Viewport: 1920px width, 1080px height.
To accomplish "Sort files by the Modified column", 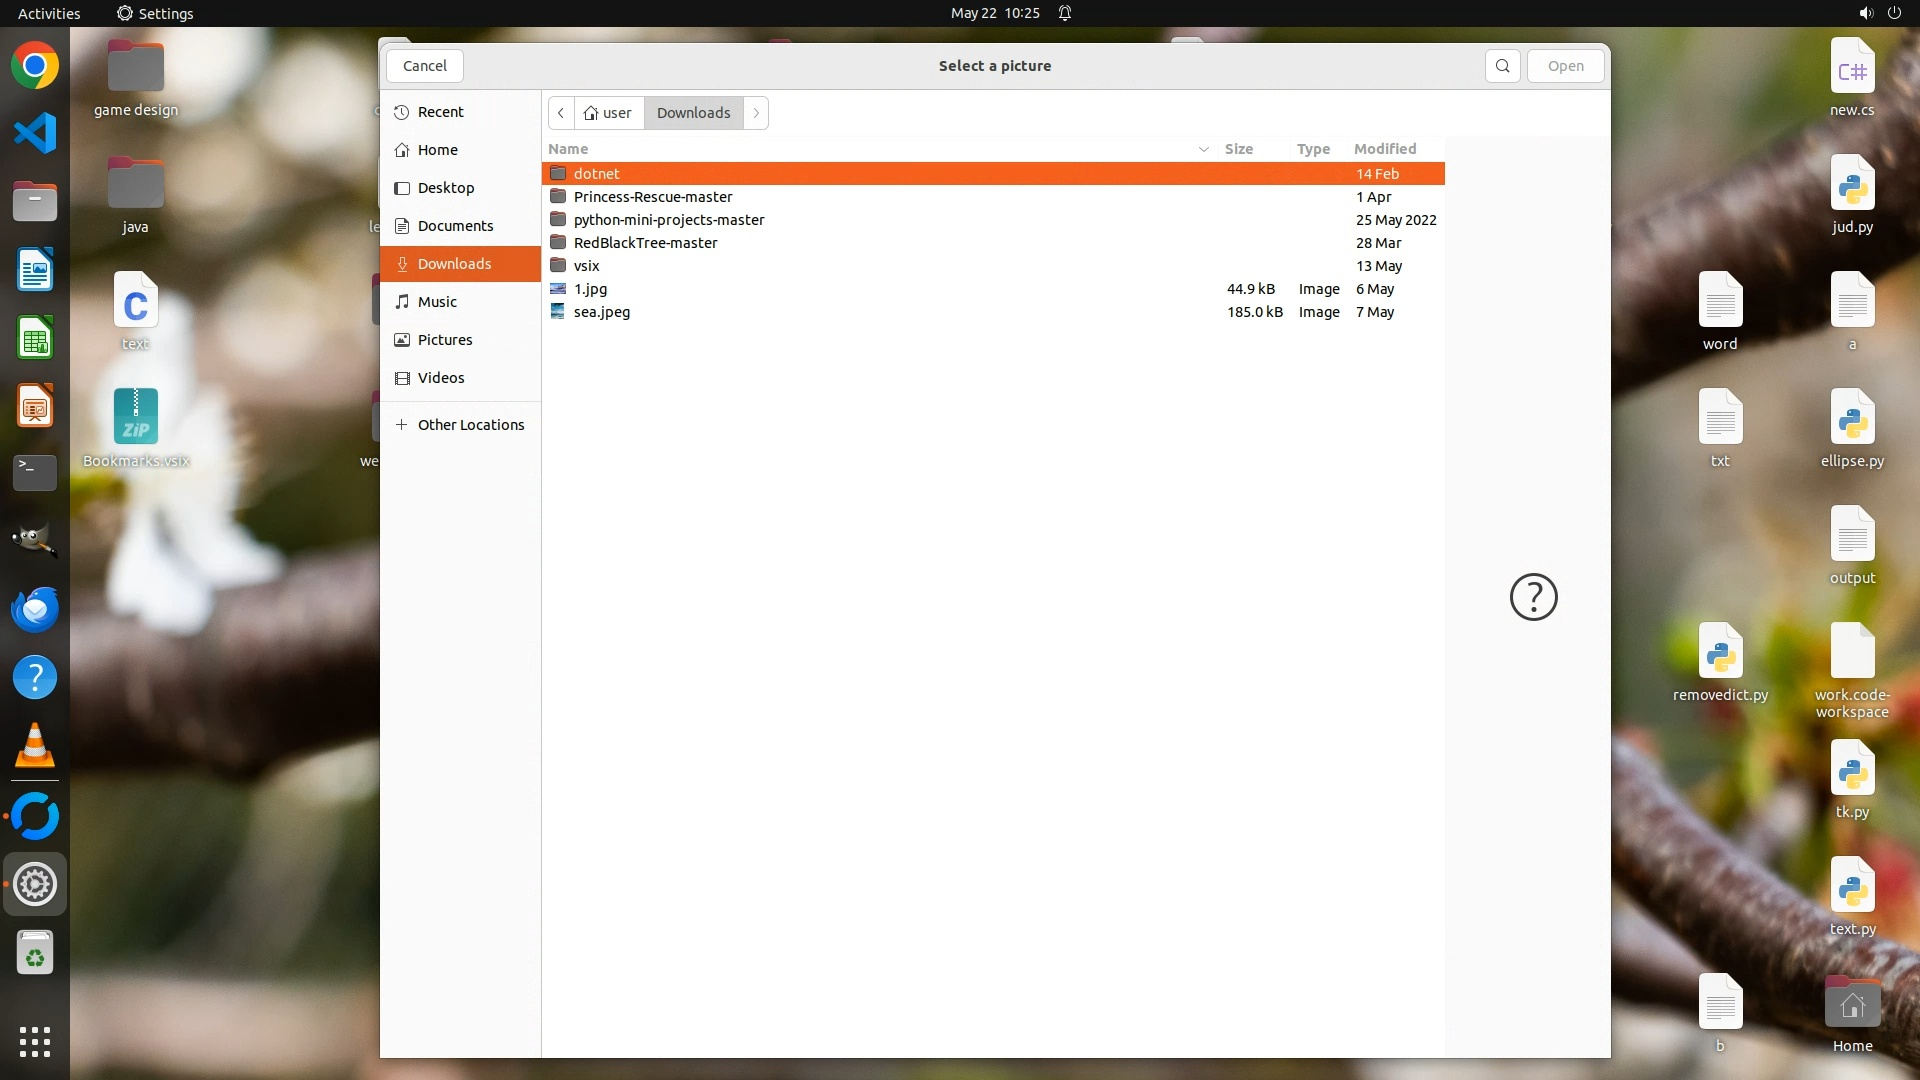I will pos(1384,149).
